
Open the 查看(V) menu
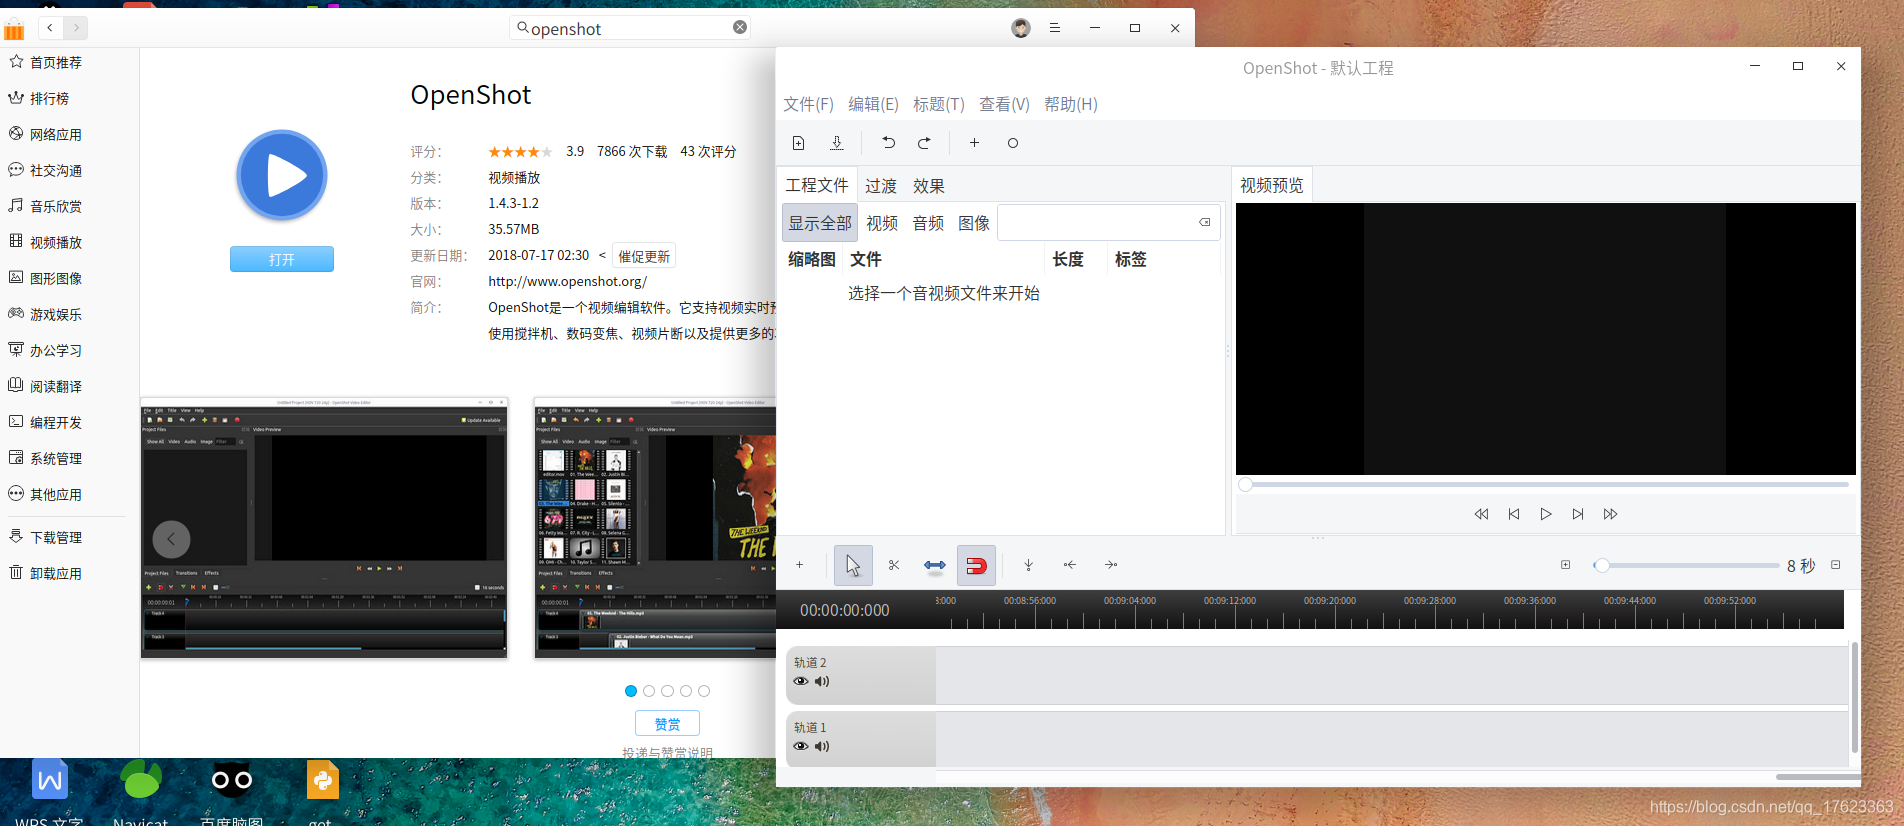[x=1004, y=104]
